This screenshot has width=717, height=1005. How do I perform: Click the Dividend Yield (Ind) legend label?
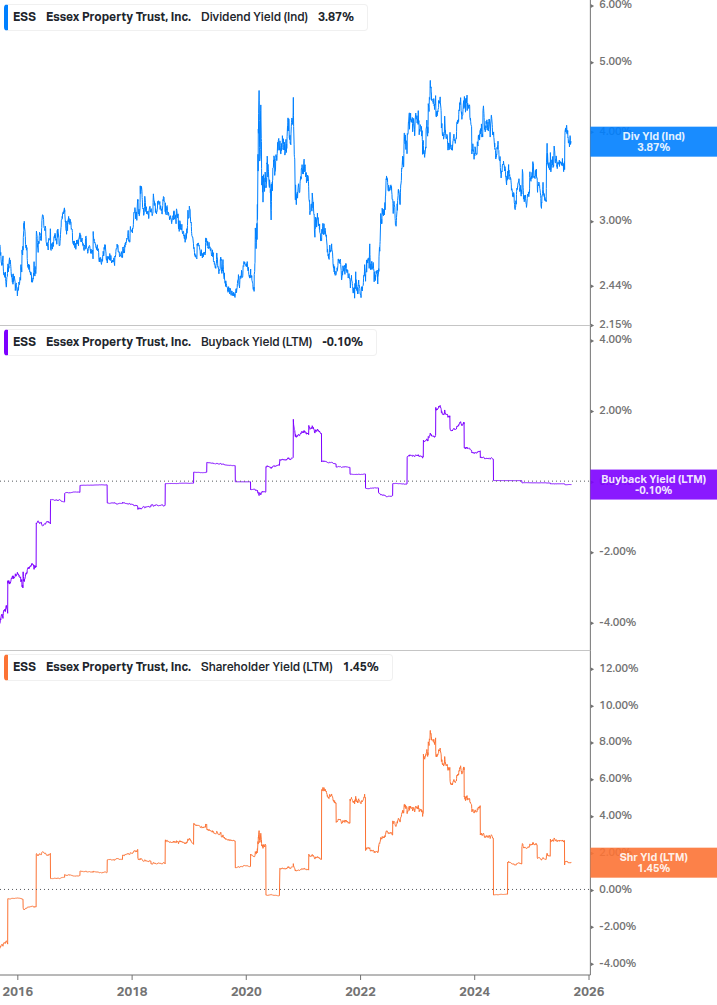coord(254,17)
